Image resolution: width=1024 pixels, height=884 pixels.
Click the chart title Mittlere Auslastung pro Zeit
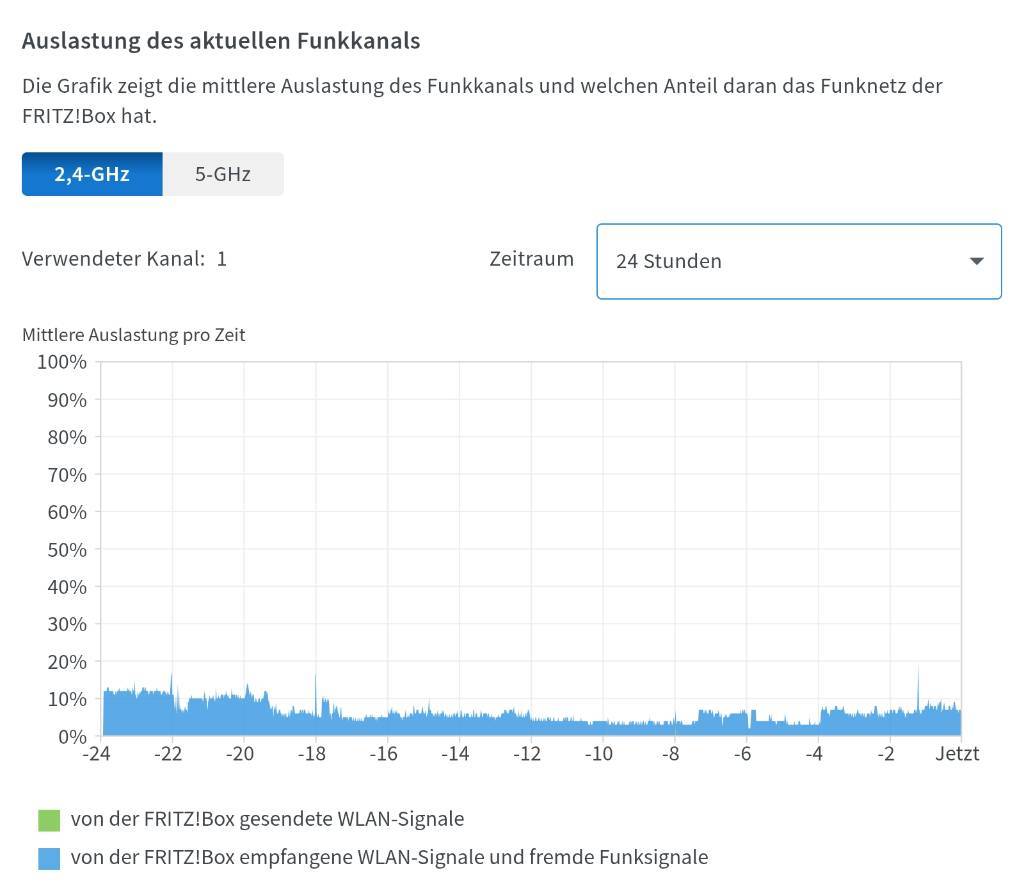(133, 335)
